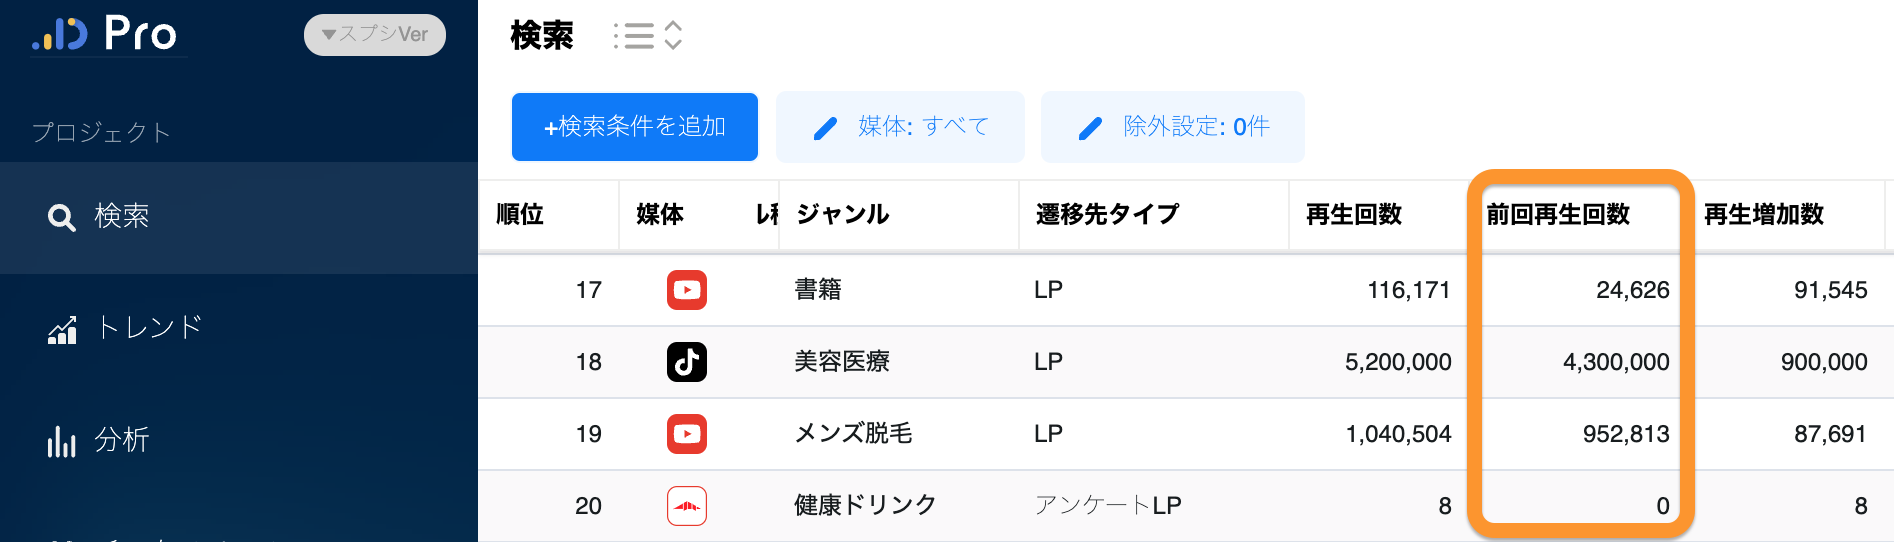Click the TikTok icon in row 18
The height and width of the screenshot is (542, 1894).
click(x=687, y=362)
